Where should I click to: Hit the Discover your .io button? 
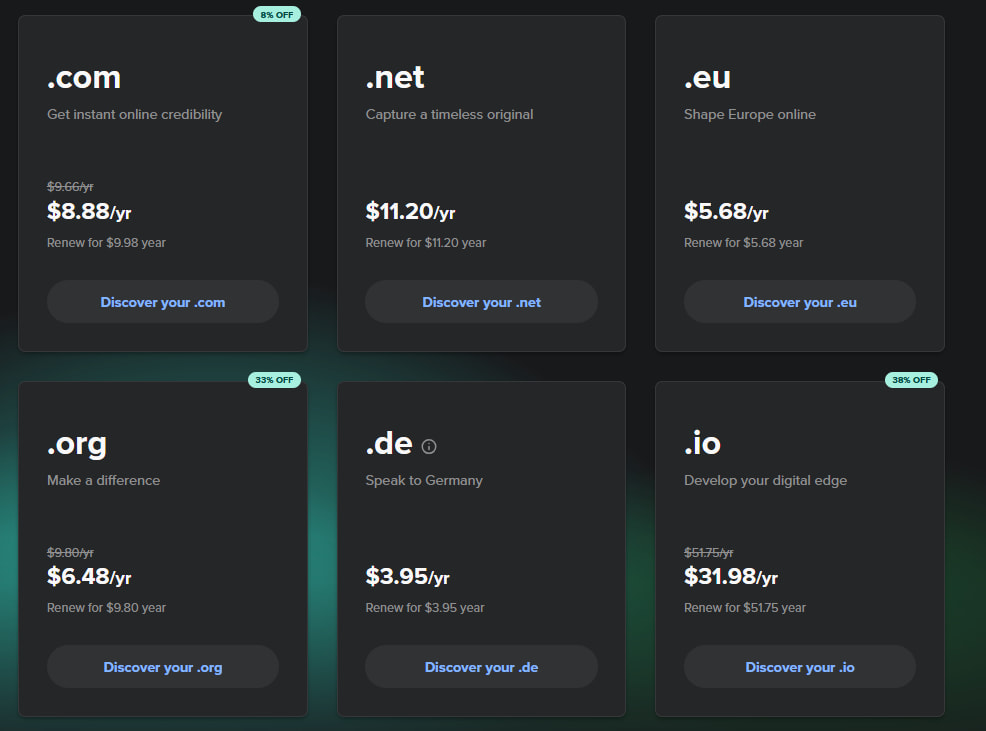(800, 667)
